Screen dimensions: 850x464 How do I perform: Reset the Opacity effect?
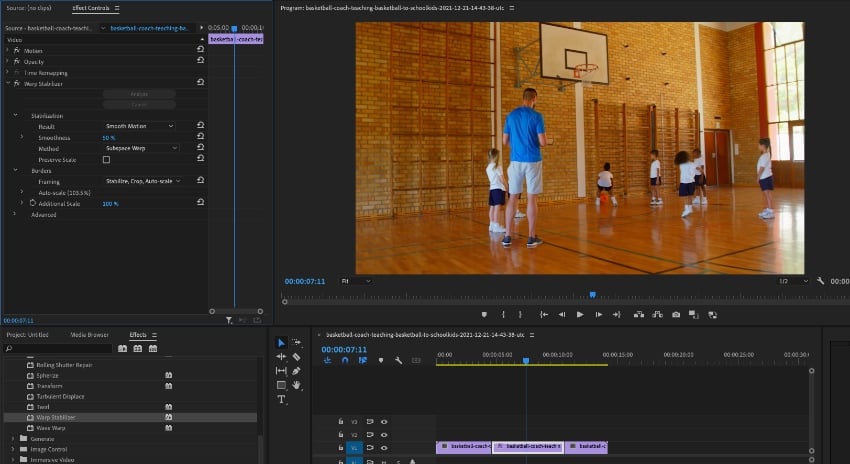(x=200, y=60)
